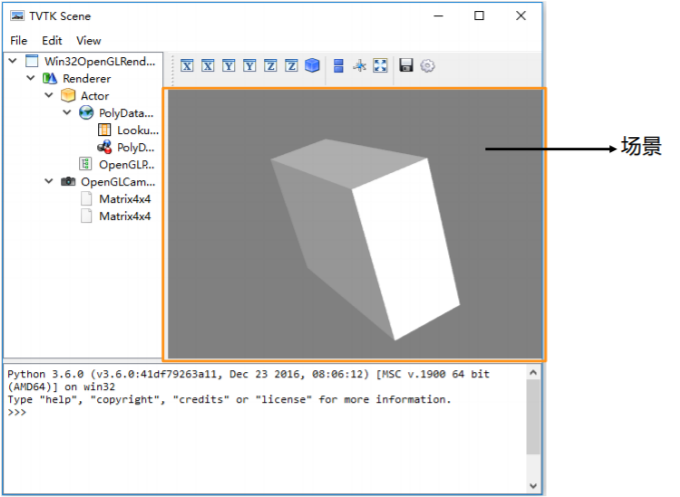680x497 pixels.
Task: Select the LookupTable item in the tree
Action: click(137, 130)
